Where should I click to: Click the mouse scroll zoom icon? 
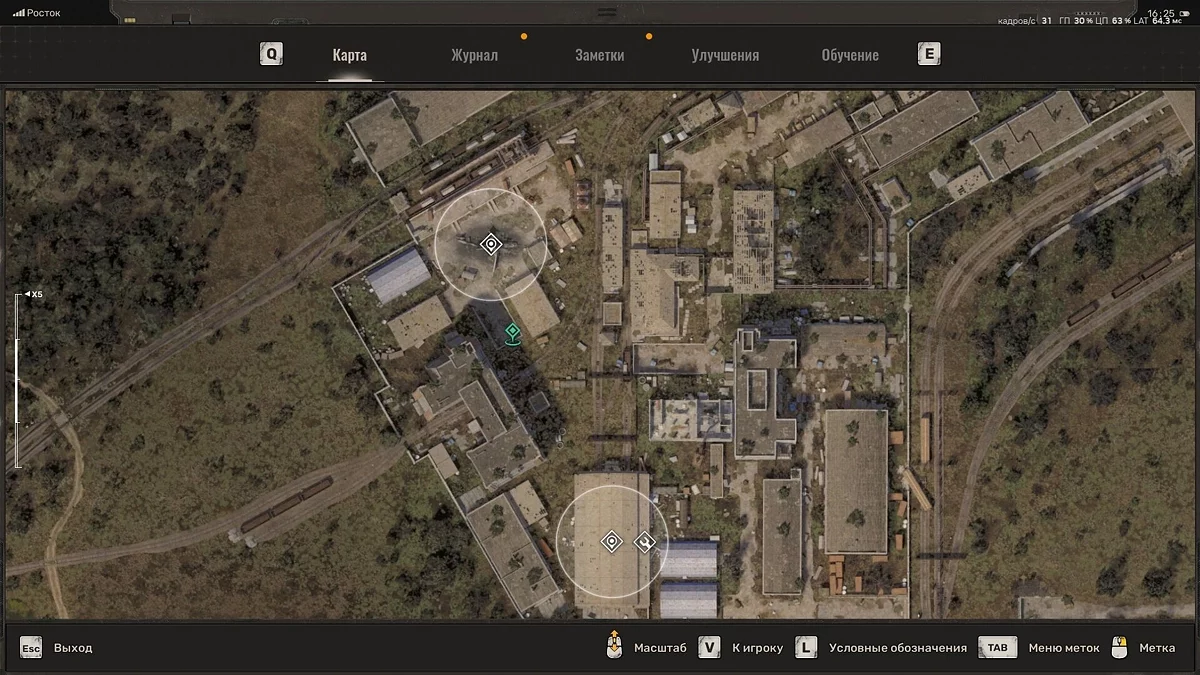click(x=614, y=647)
